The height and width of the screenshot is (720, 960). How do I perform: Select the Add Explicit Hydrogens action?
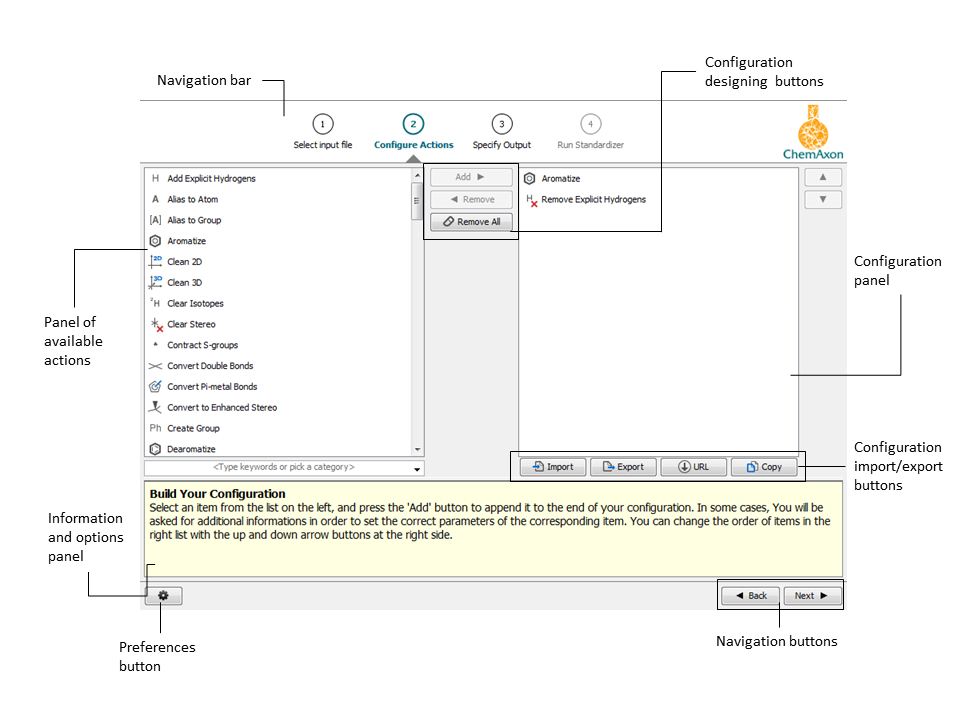155,177
